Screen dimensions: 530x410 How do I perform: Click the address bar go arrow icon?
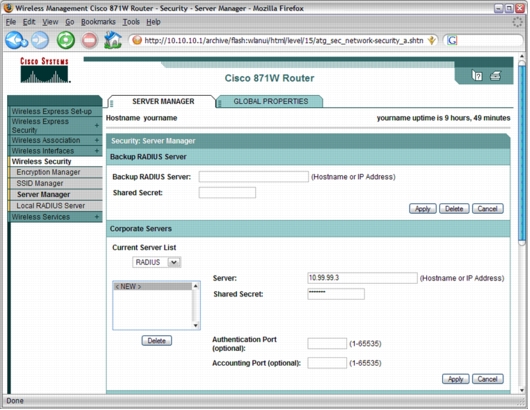[431, 41]
